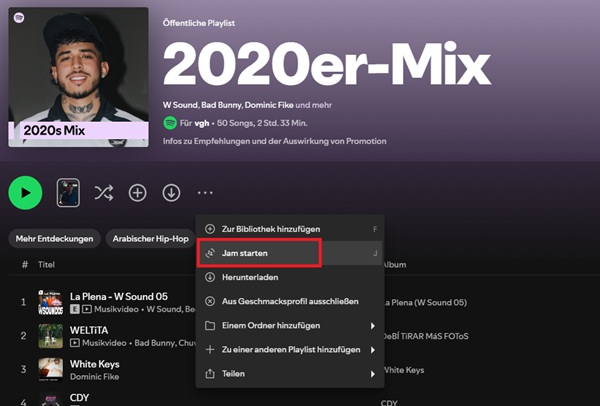The image size is (600, 406).
Task: Click Musikvideo icon under WELTiTA
Action: click(75, 343)
